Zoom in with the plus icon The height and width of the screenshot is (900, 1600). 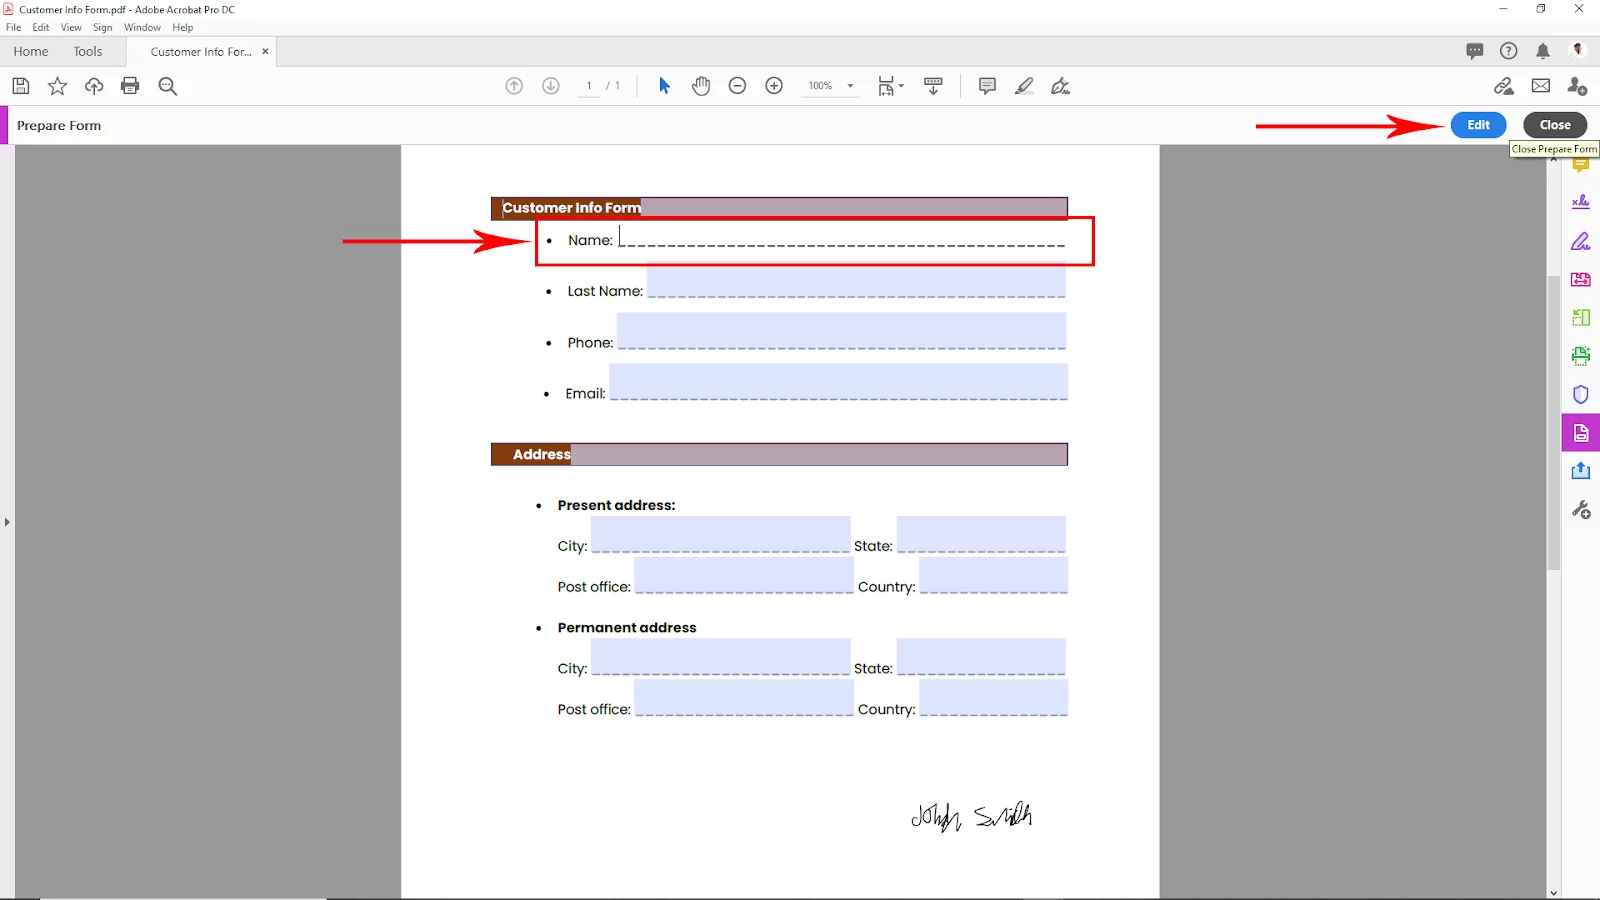(774, 86)
